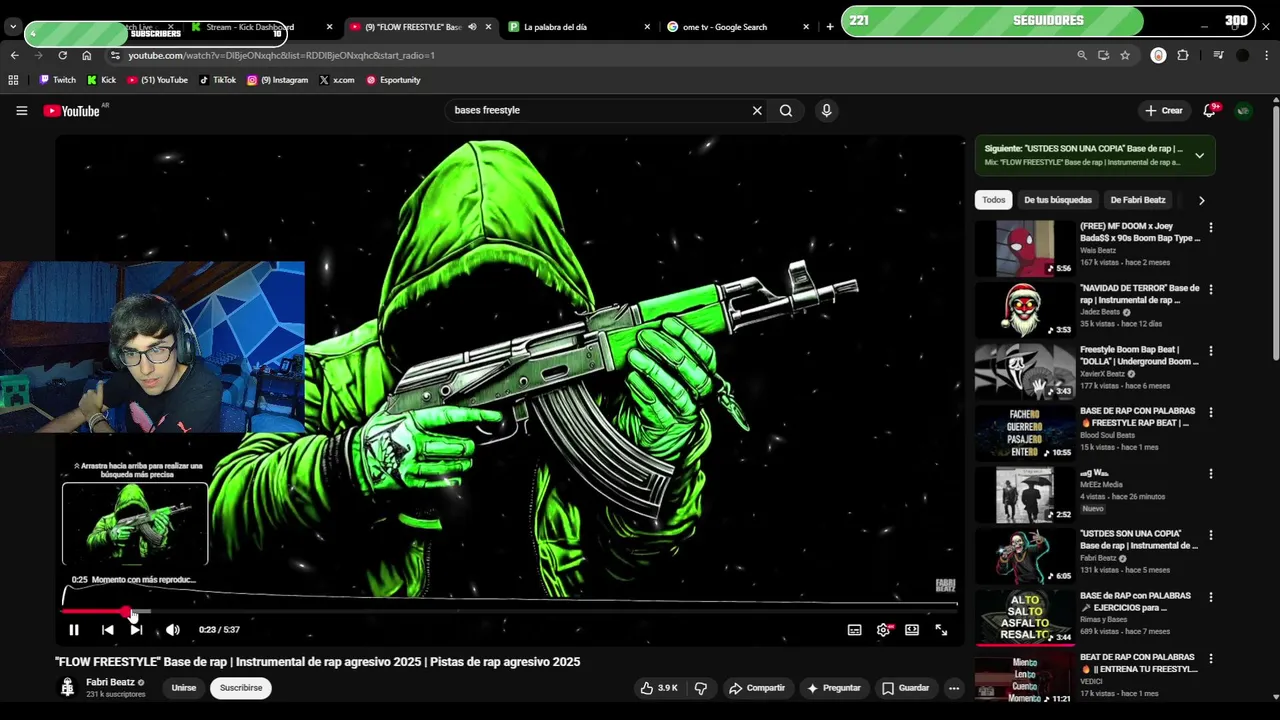Share the video with Compartir
The height and width of the screenshot is (720, 1280).
click(757, 688)
